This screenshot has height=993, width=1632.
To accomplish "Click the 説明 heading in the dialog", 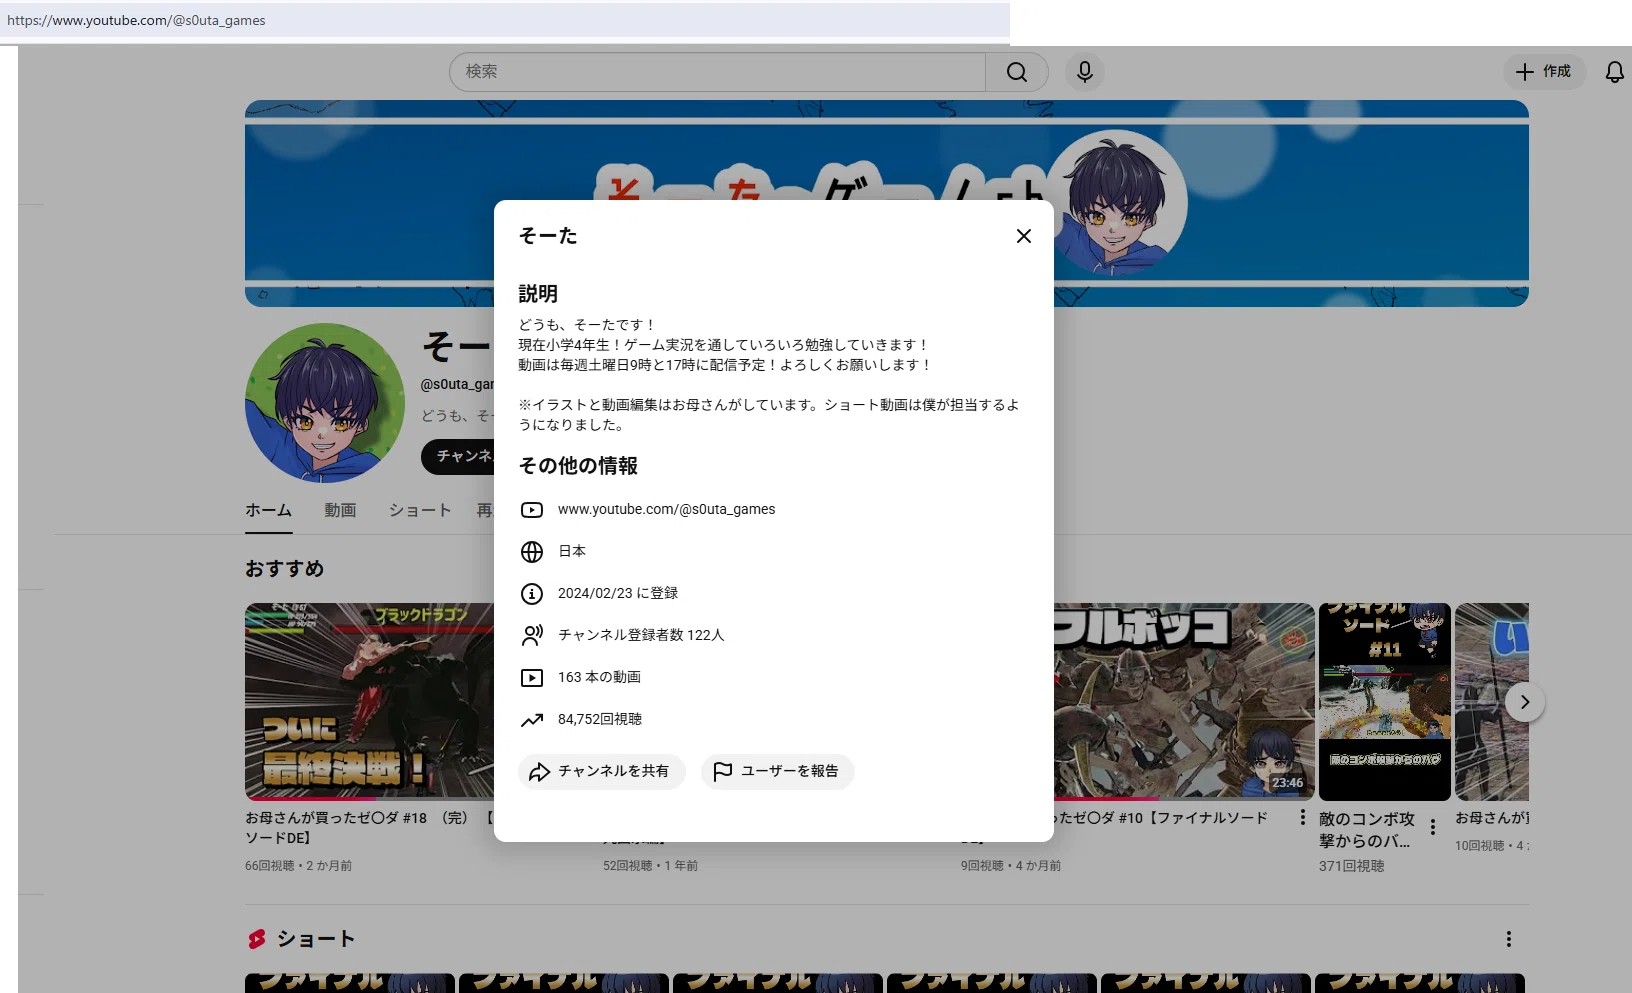I will click(538, 294).
